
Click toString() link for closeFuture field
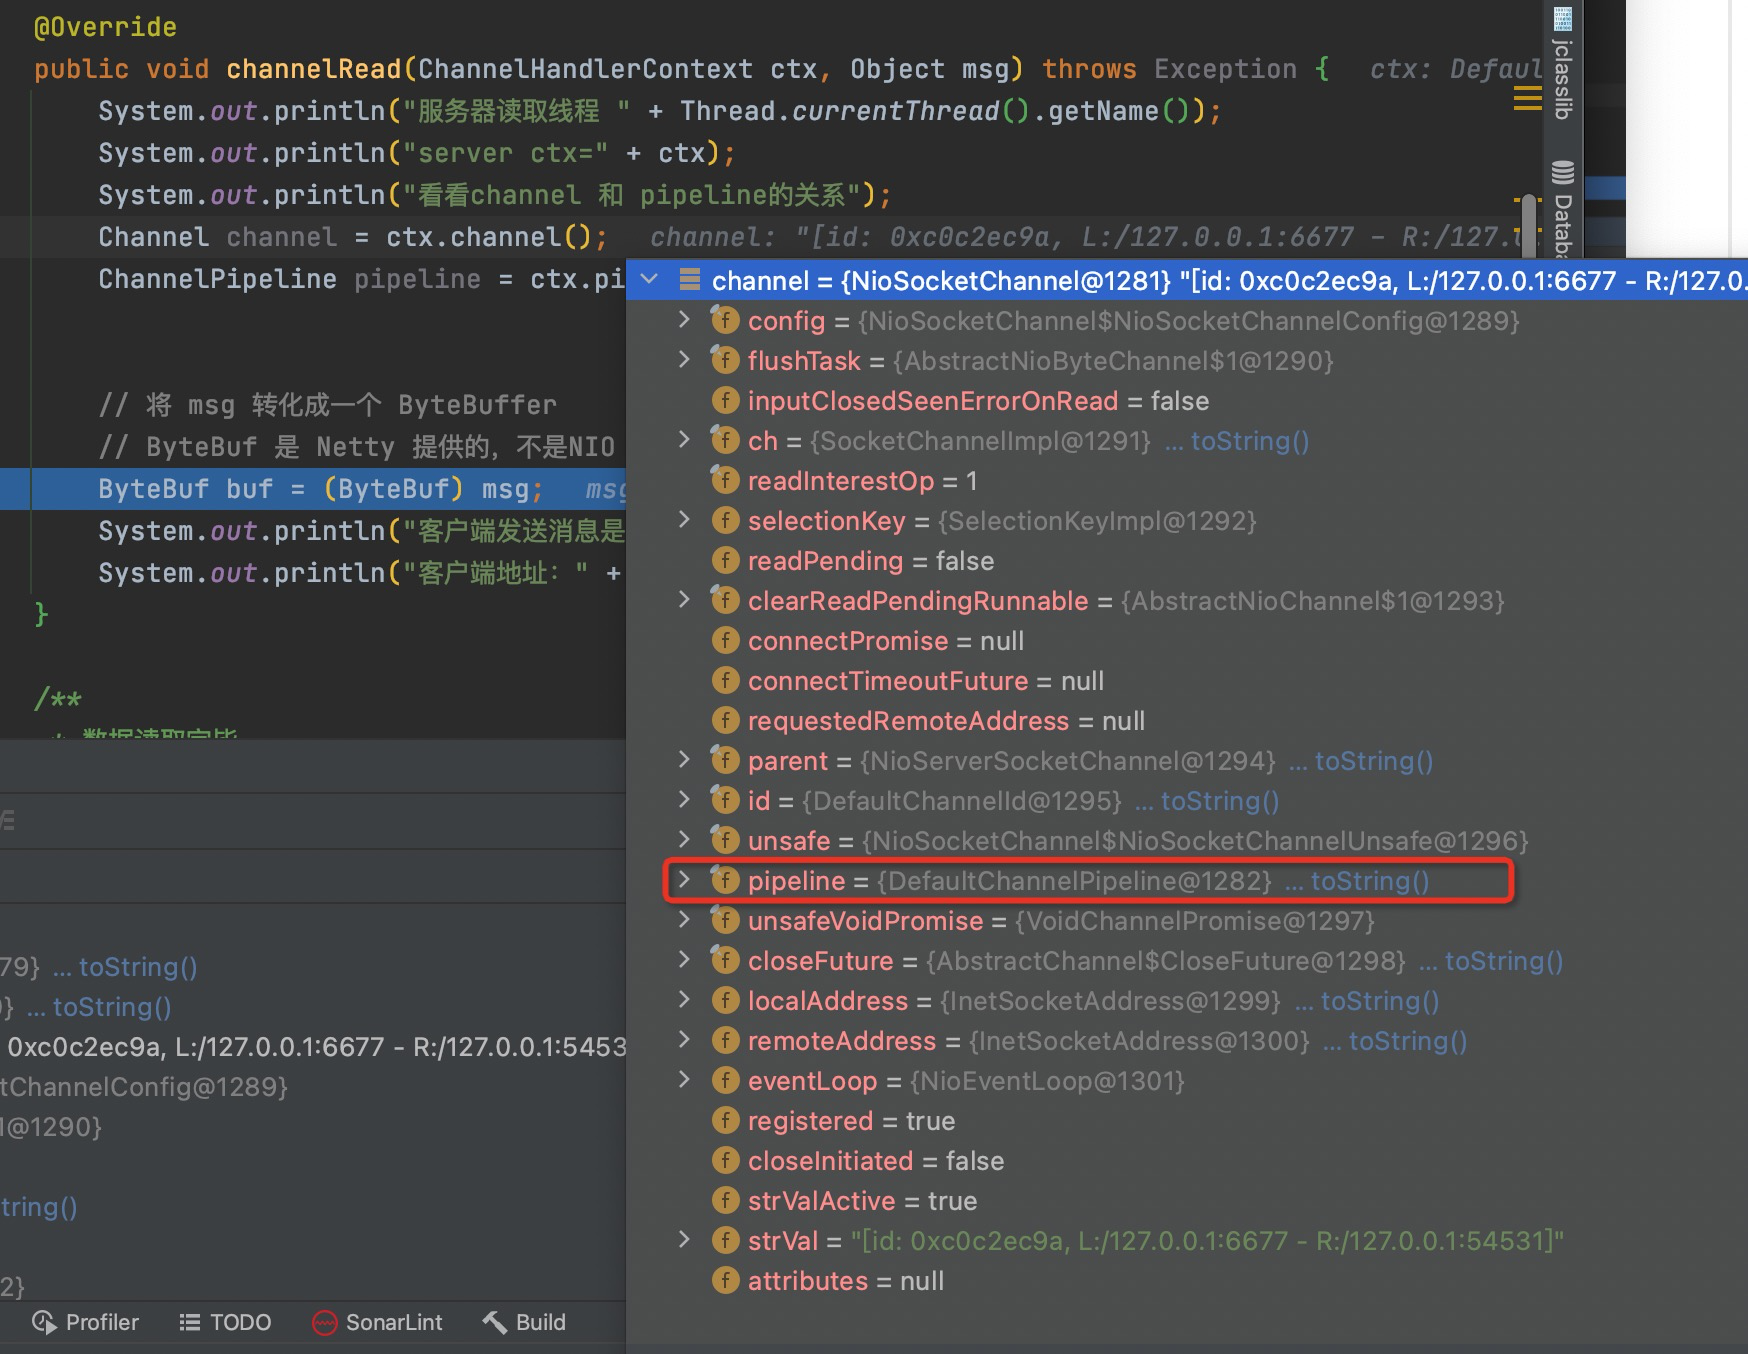click(1503, 961)
